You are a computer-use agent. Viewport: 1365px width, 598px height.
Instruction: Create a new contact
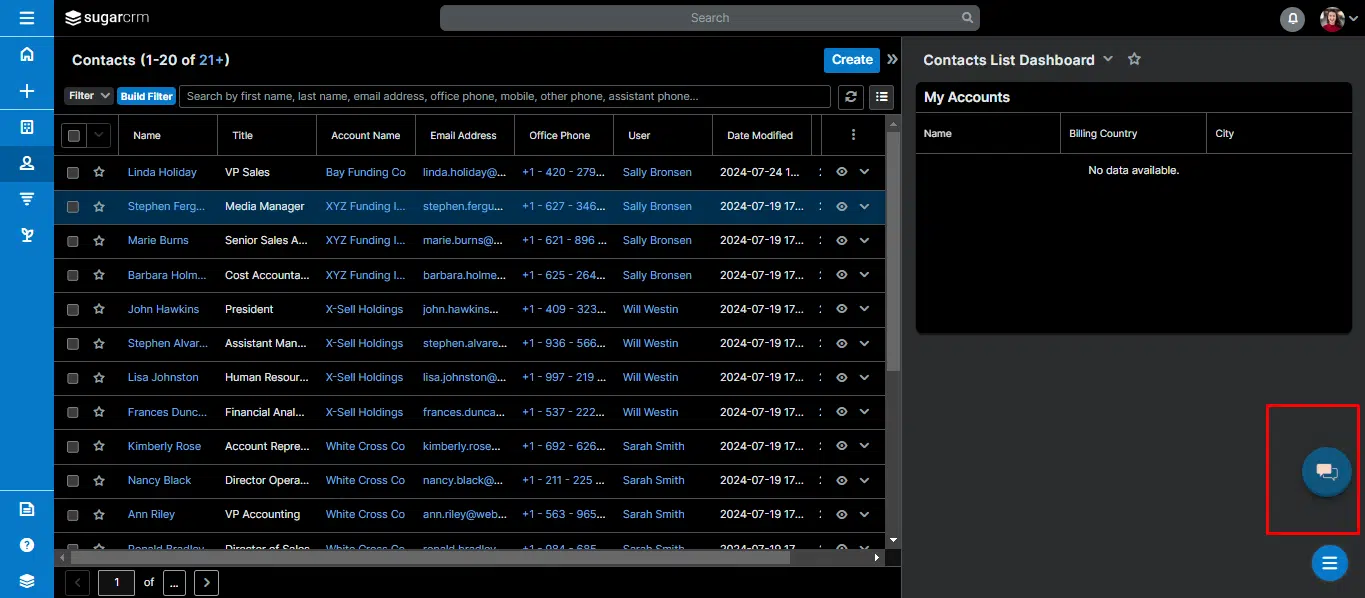852,60
